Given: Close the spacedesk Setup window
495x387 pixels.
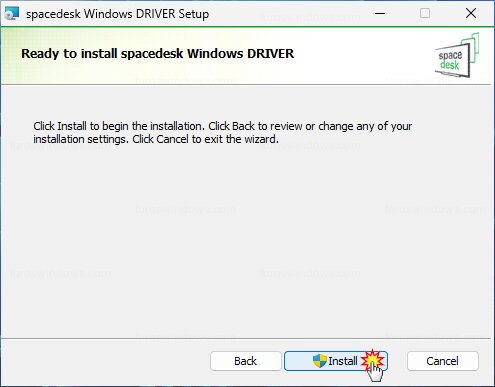Looking at the screenshot, I should coord(471,14).
